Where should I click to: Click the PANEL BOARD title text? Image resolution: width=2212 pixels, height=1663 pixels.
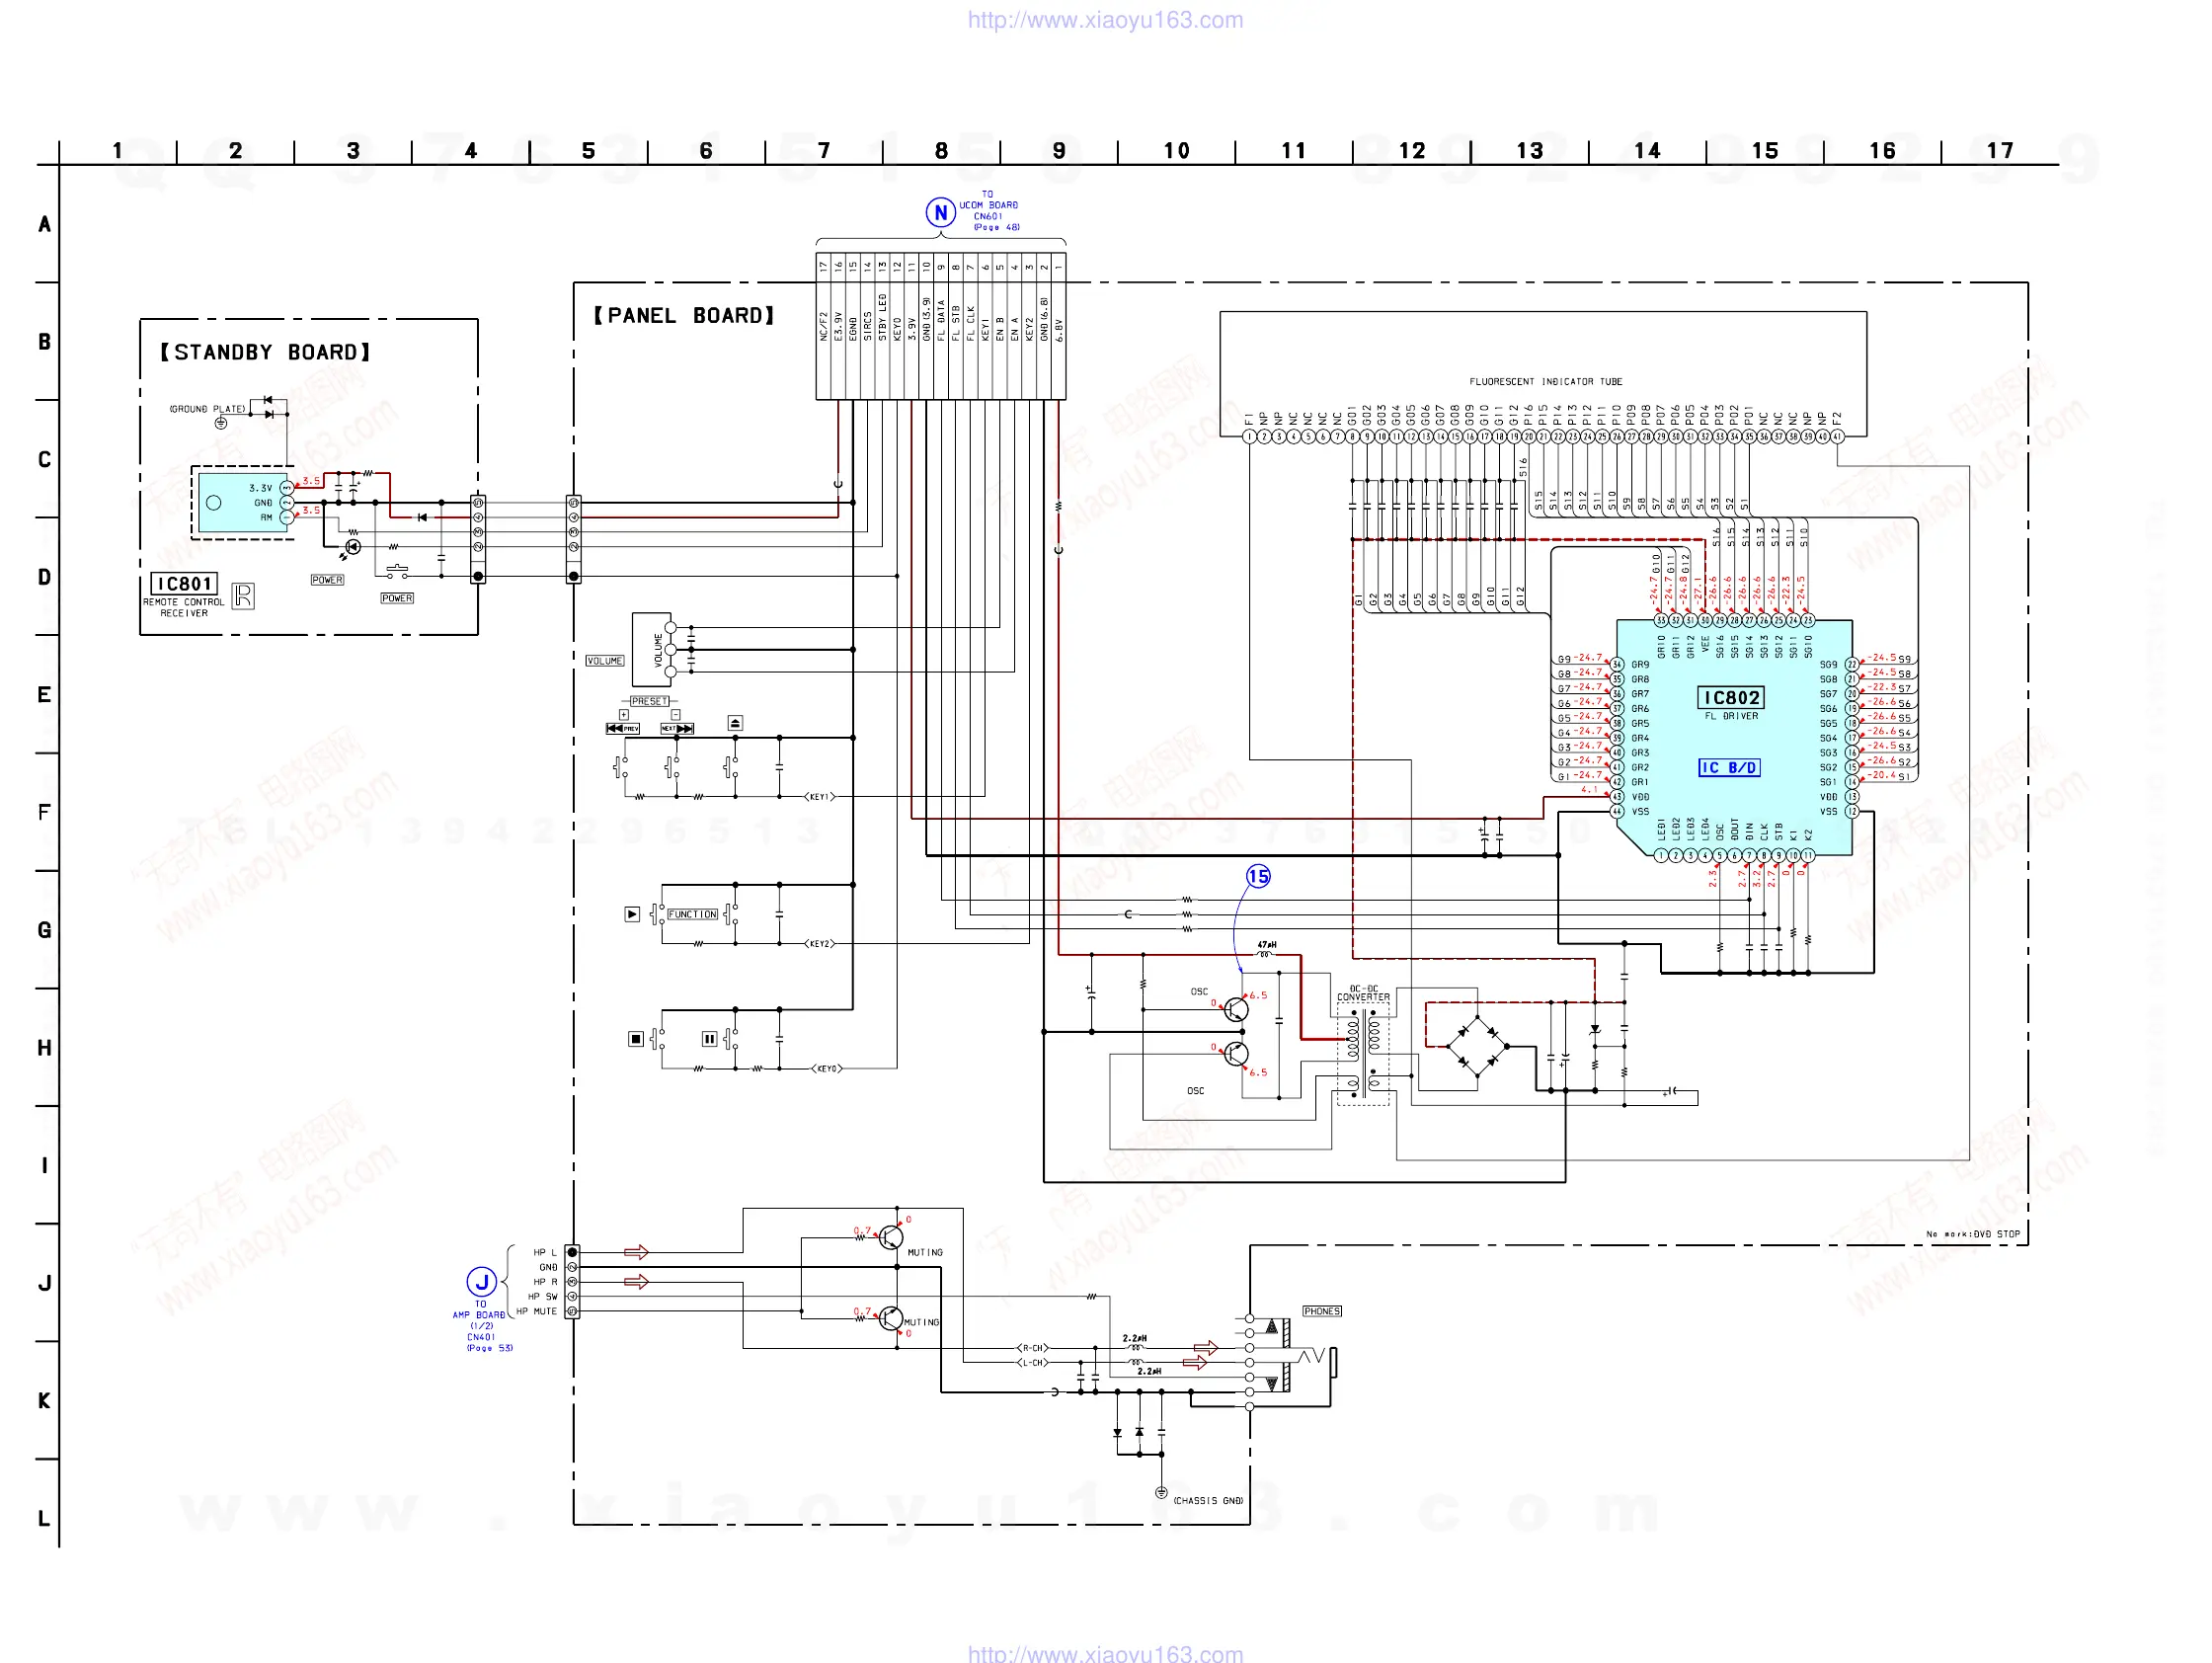[684, 316]
